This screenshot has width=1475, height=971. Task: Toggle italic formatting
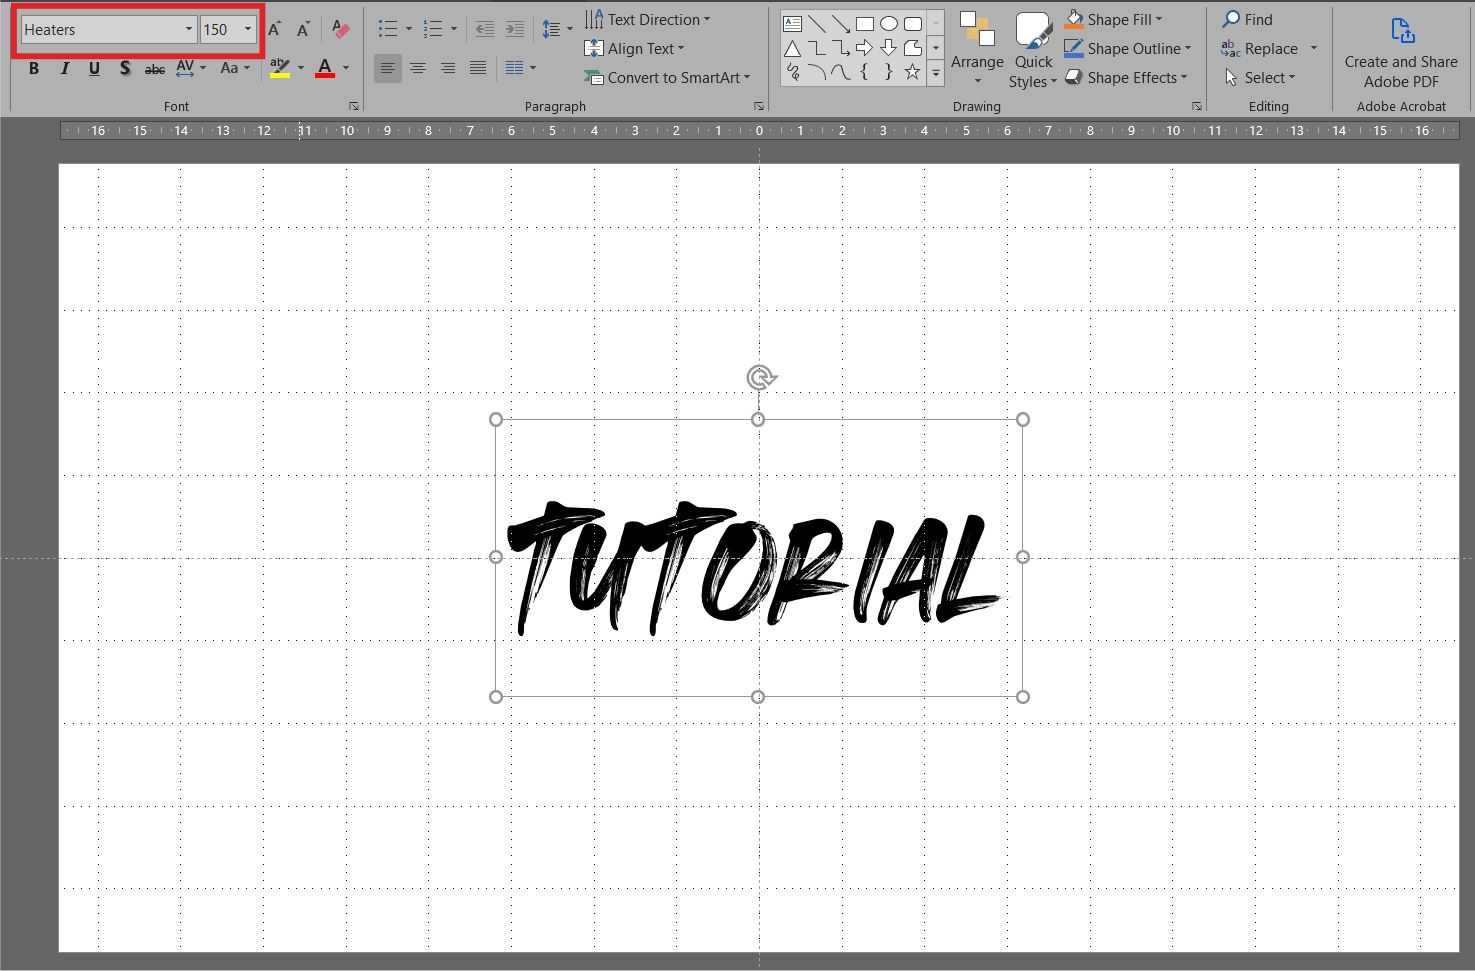click(x=63, y=68)
